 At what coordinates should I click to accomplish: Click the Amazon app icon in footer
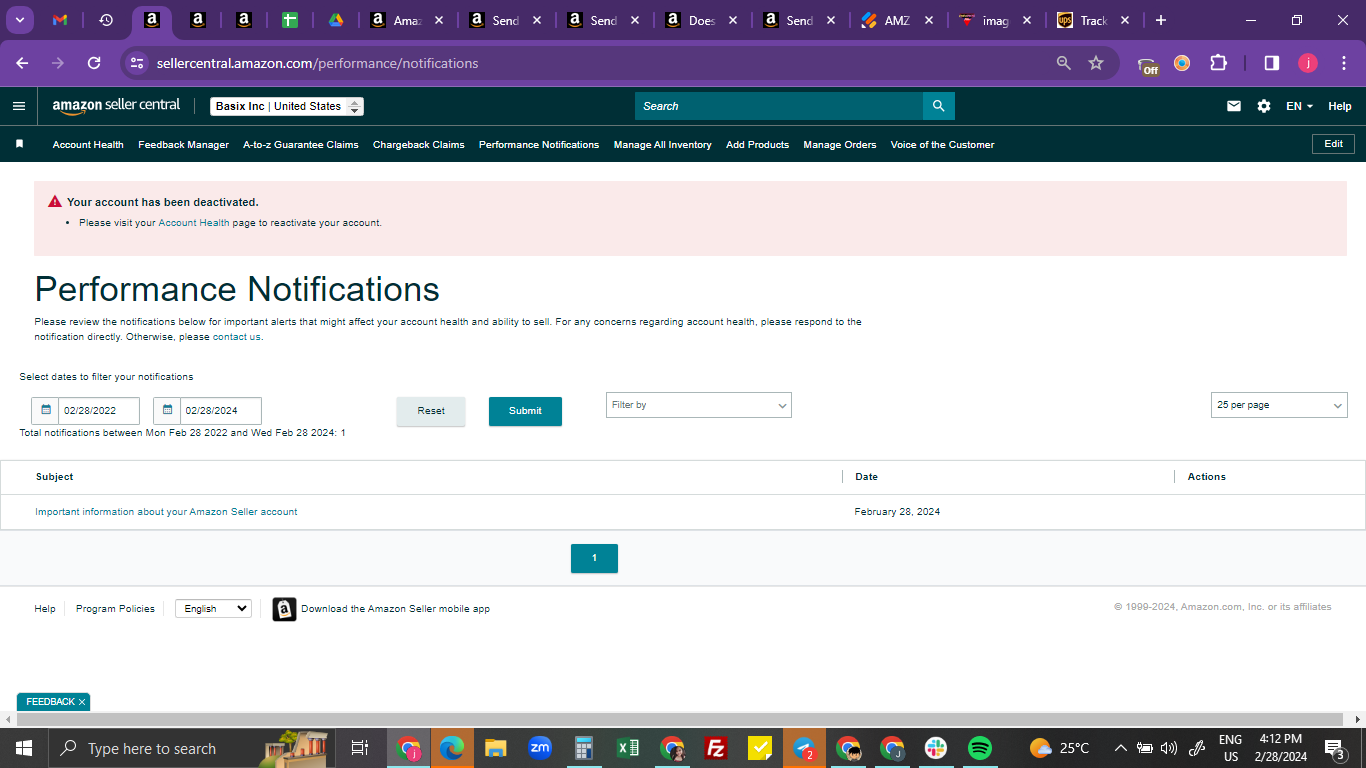284,609
